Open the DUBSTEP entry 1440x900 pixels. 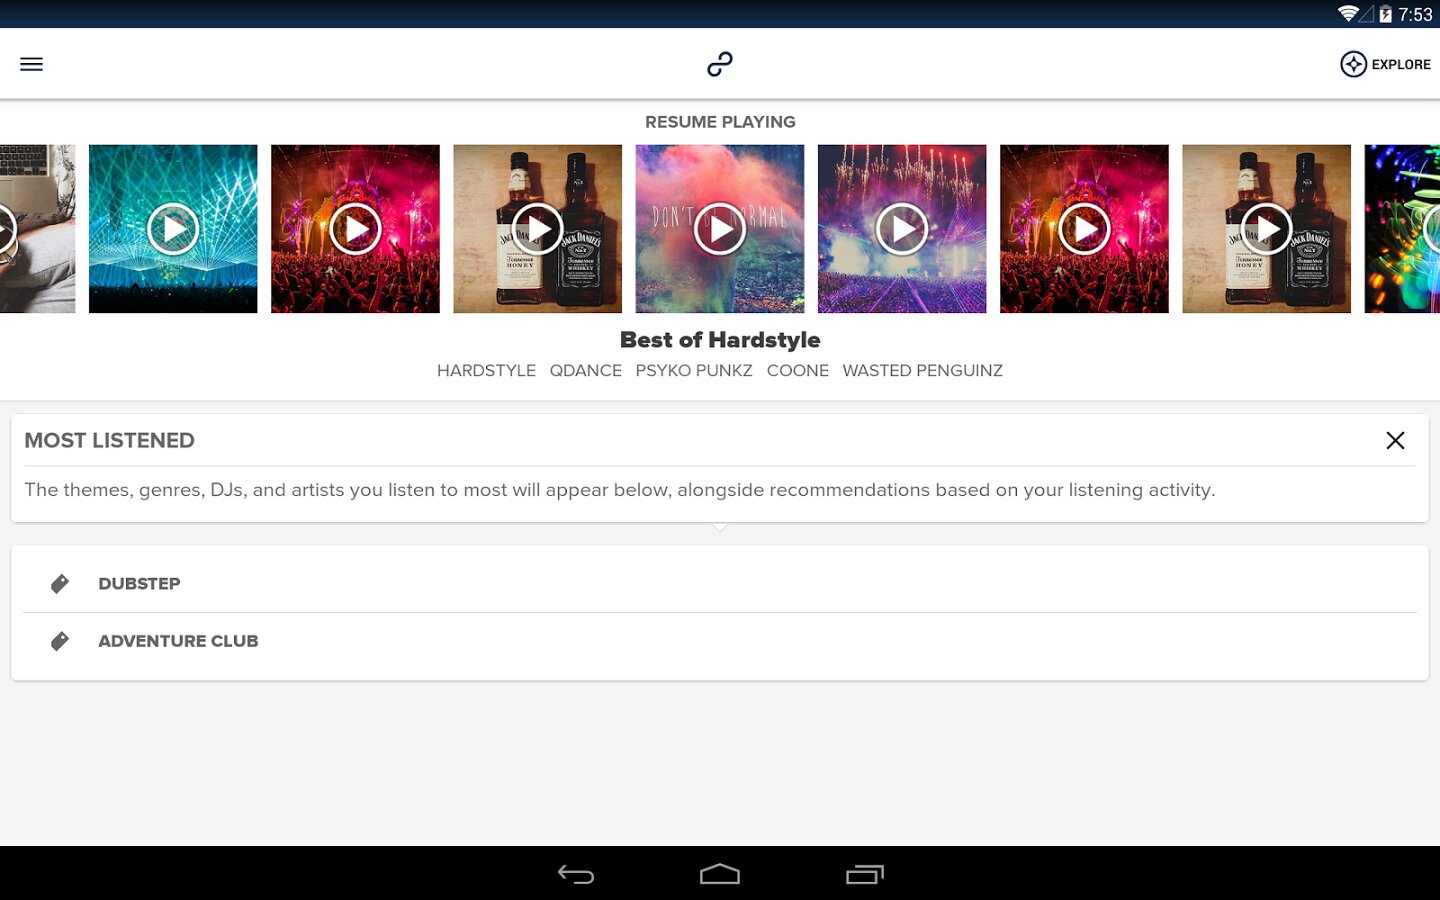[x=720, y=584]
